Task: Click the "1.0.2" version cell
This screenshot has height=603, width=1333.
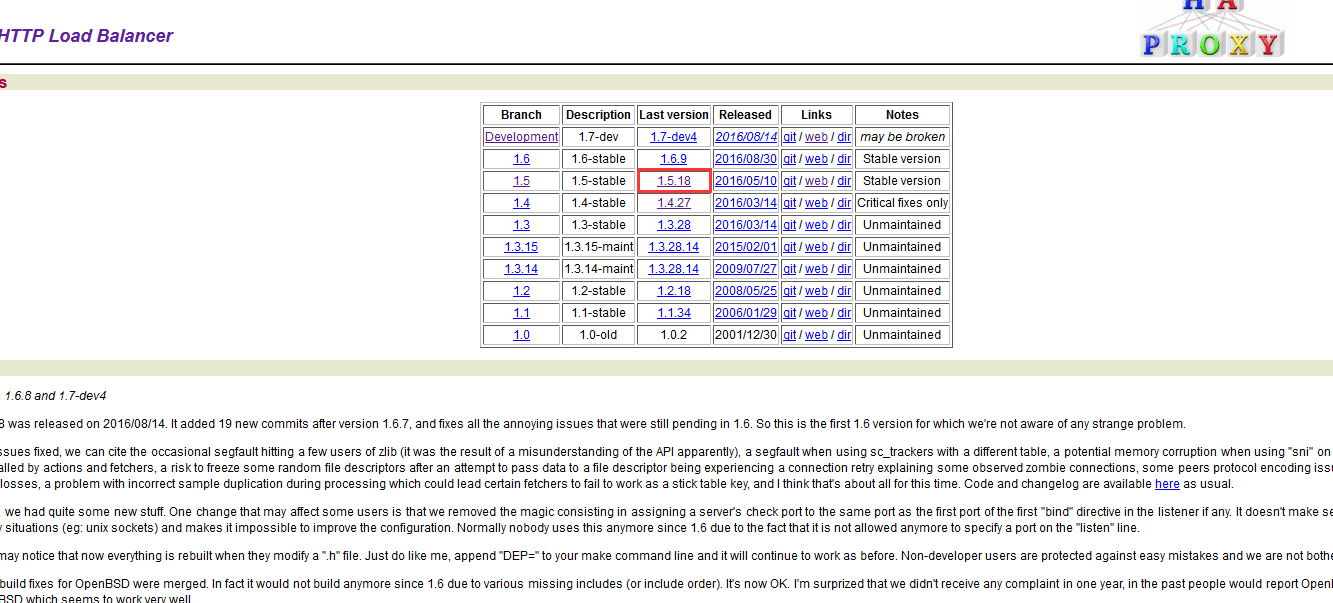Action: coord(674,335)
